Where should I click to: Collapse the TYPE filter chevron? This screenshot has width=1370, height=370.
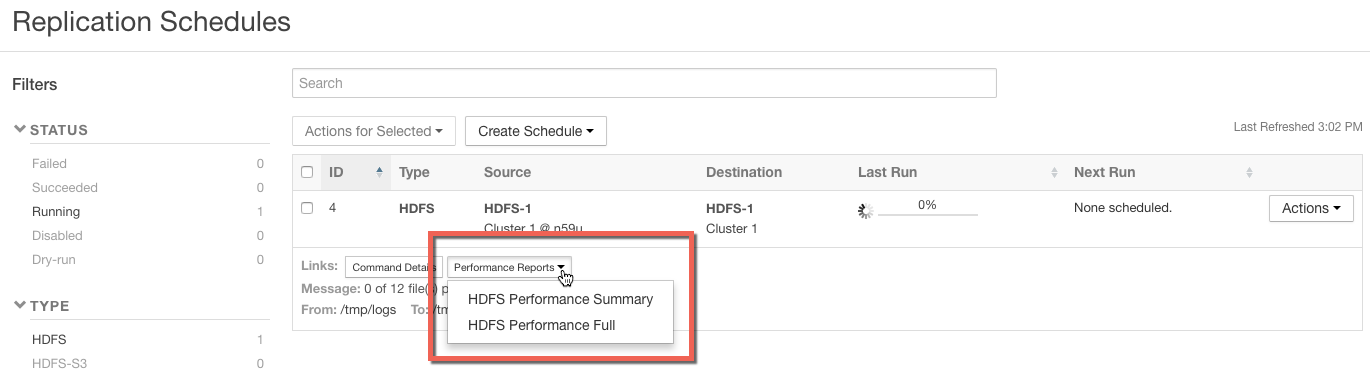pyautogui.click(x=19, y=306)
